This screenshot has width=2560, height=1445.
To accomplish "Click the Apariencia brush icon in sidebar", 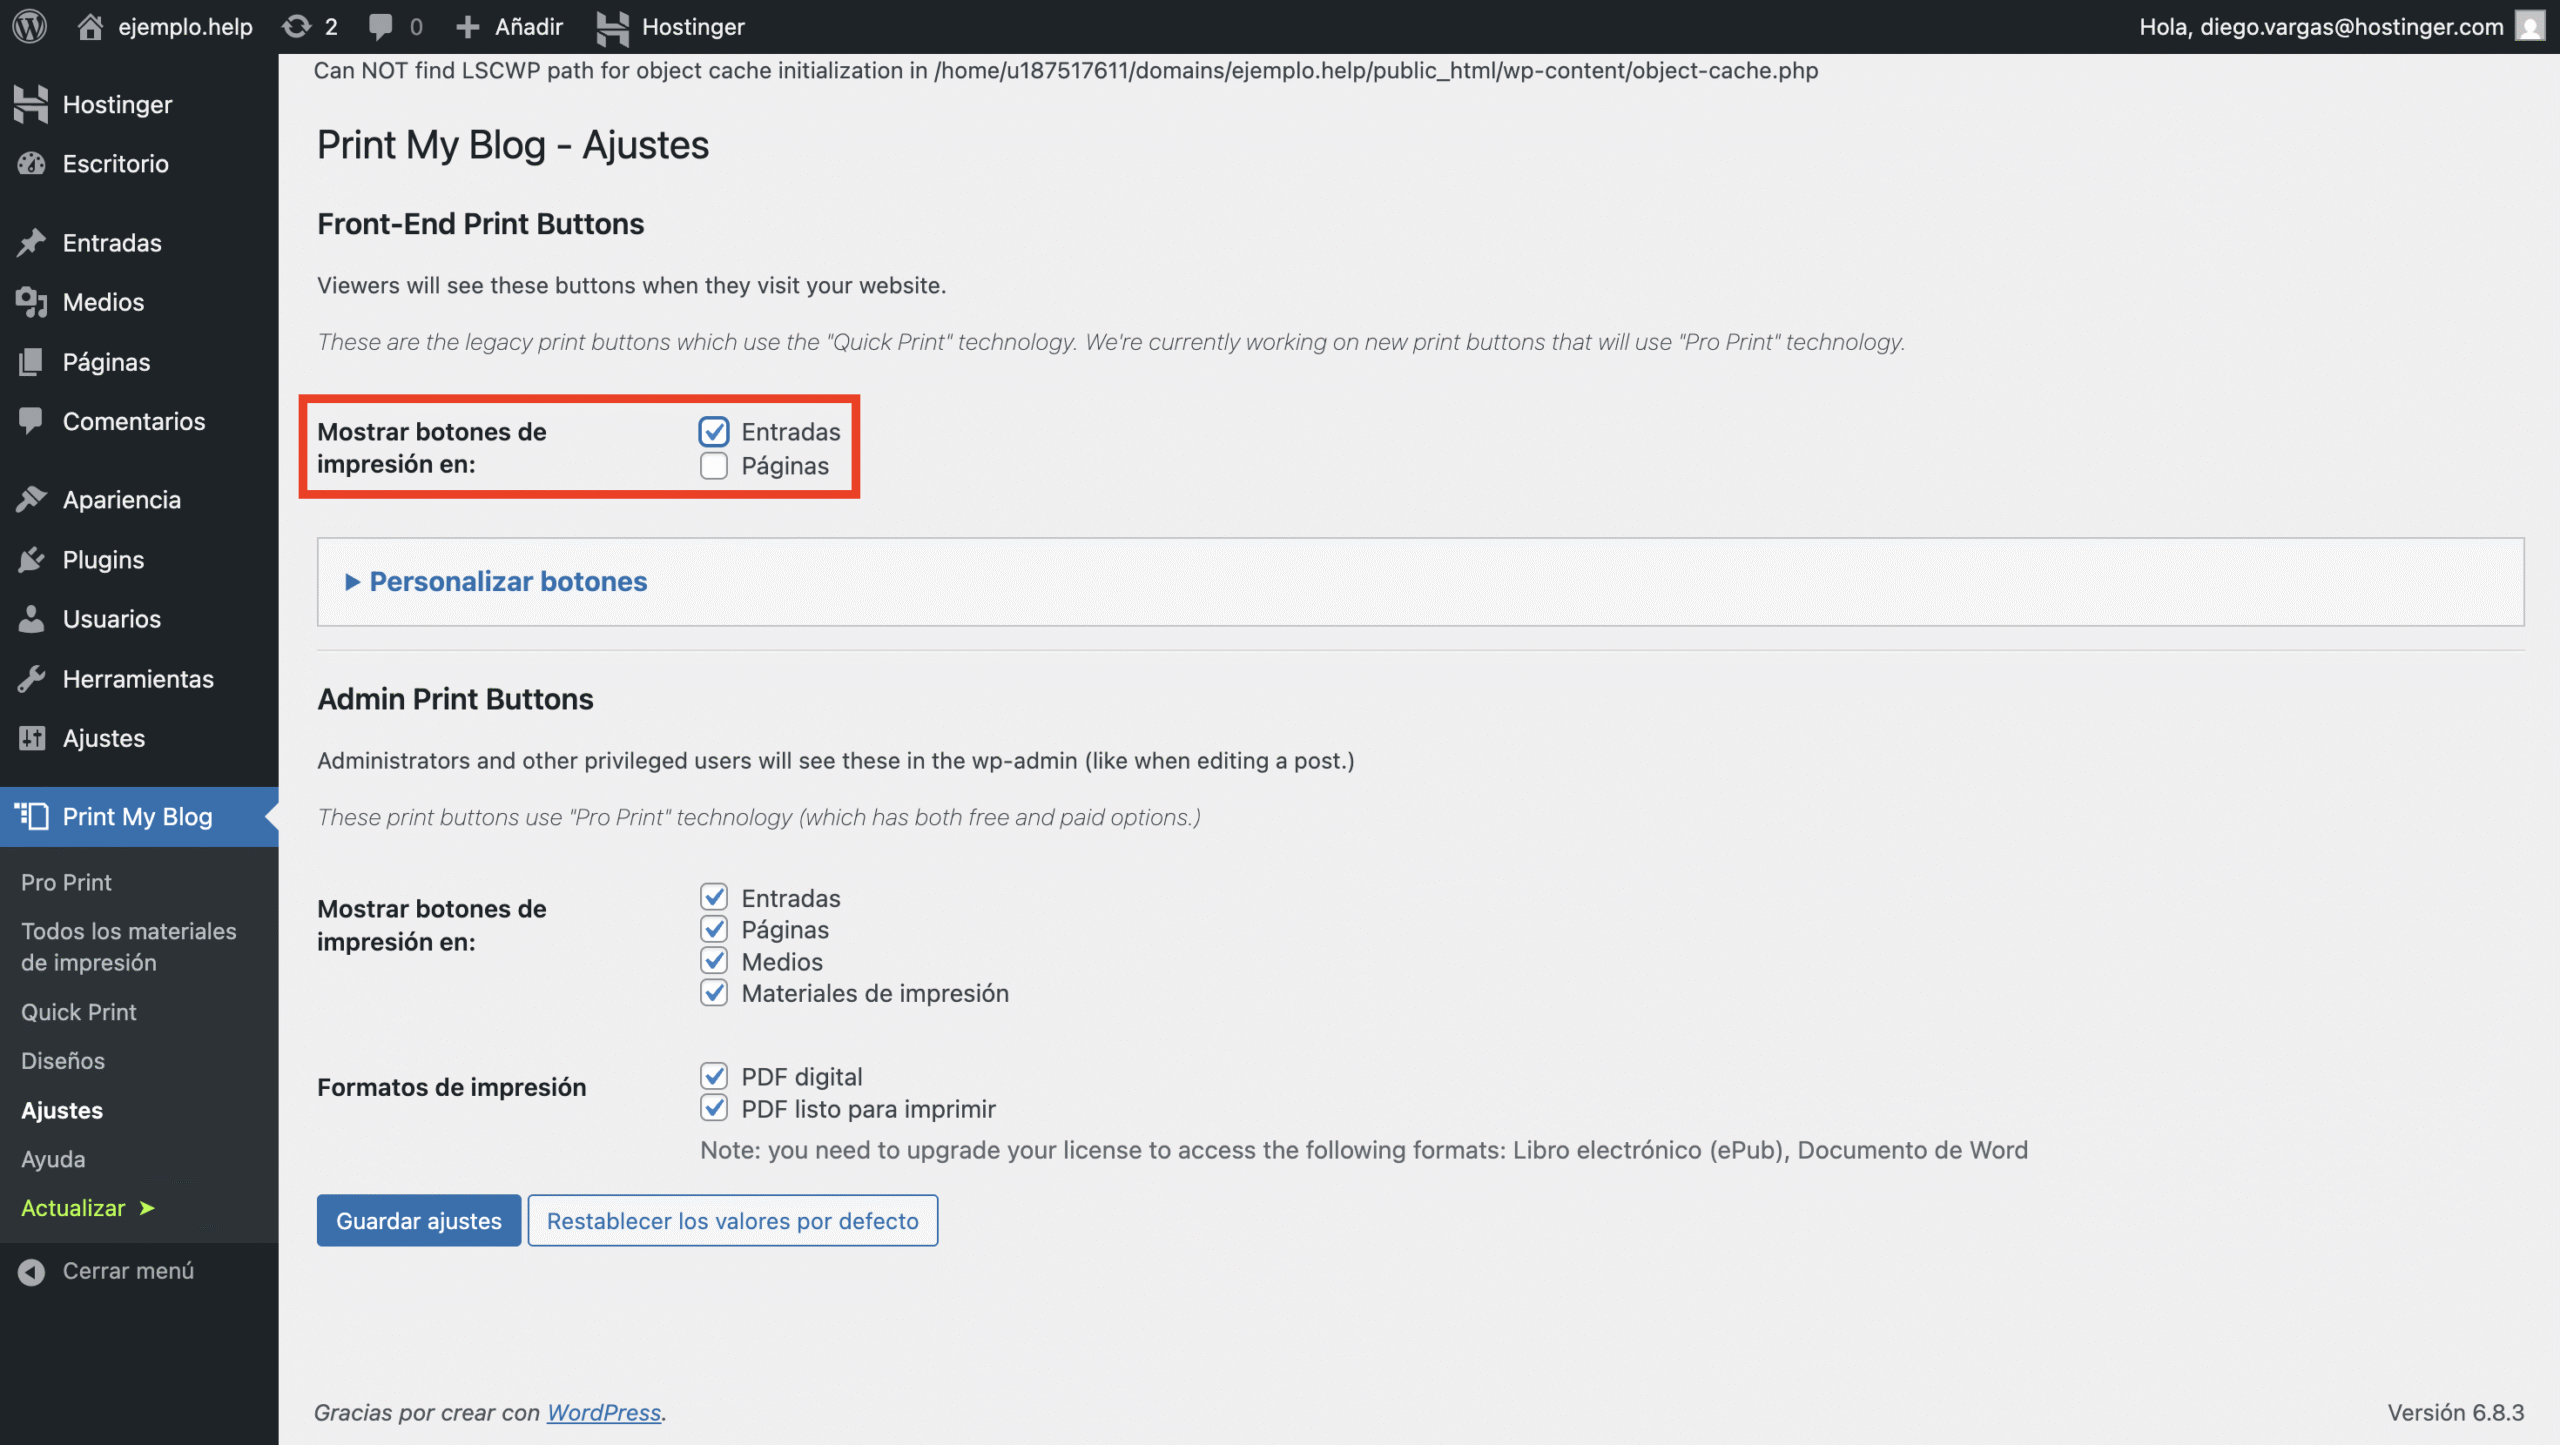I will 32,500.
